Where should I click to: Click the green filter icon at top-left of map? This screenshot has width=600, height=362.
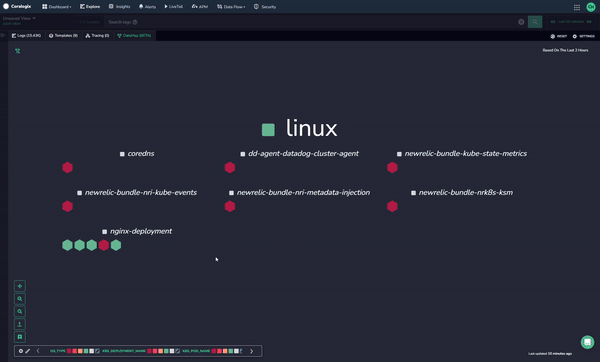(18, 51)
